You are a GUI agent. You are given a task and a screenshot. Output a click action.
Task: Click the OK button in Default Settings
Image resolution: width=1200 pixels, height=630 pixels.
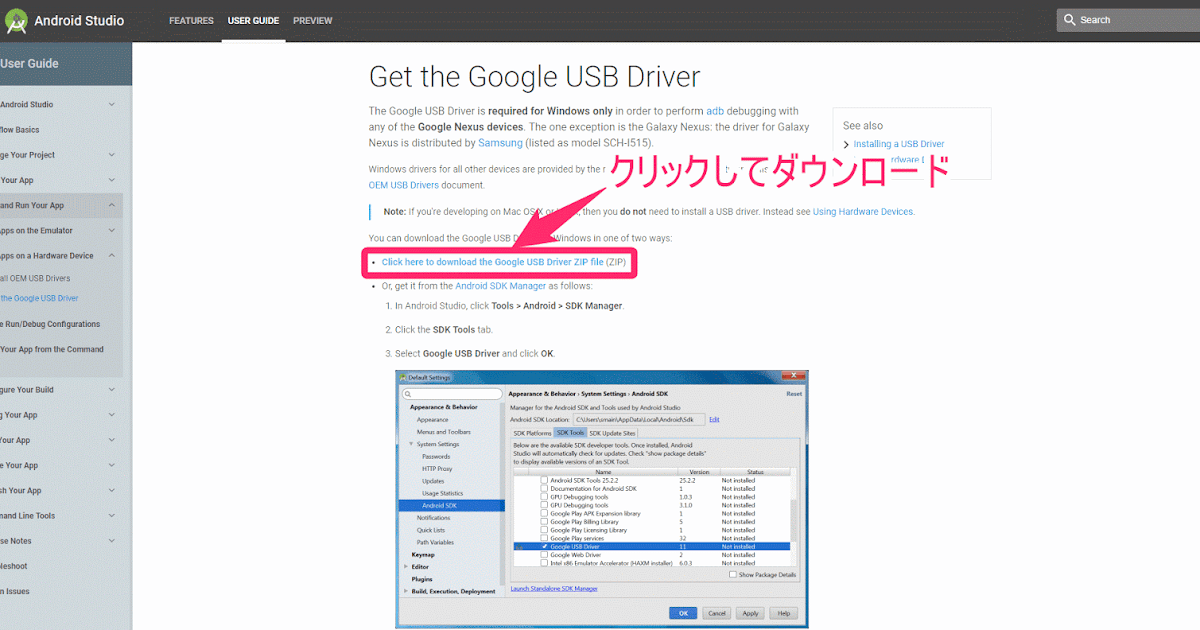[x=683, y=613]
